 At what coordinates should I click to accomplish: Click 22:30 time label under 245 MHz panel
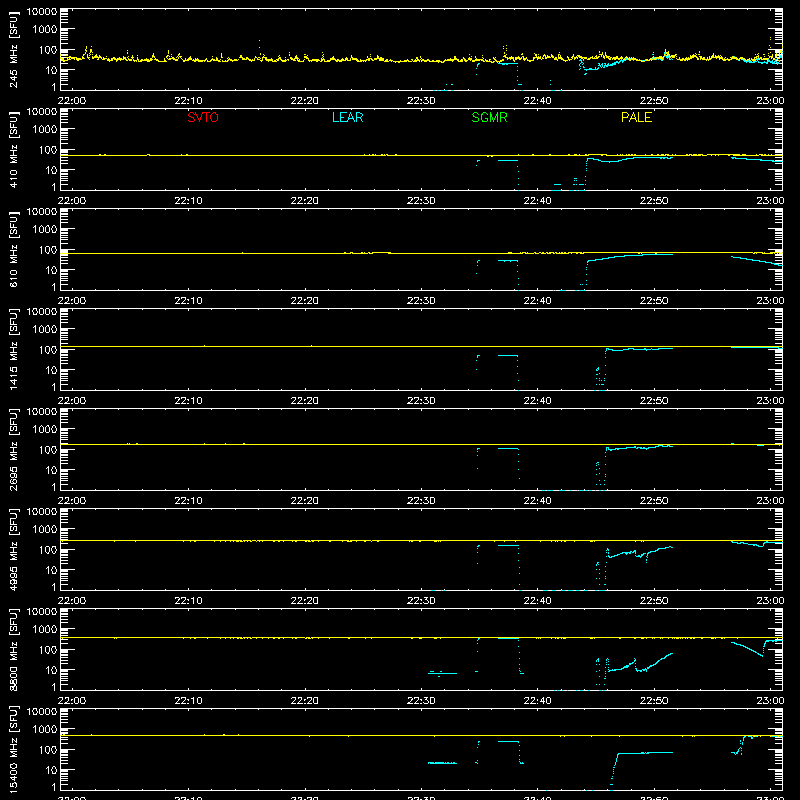pyautogui.click(x=421, y=101)
